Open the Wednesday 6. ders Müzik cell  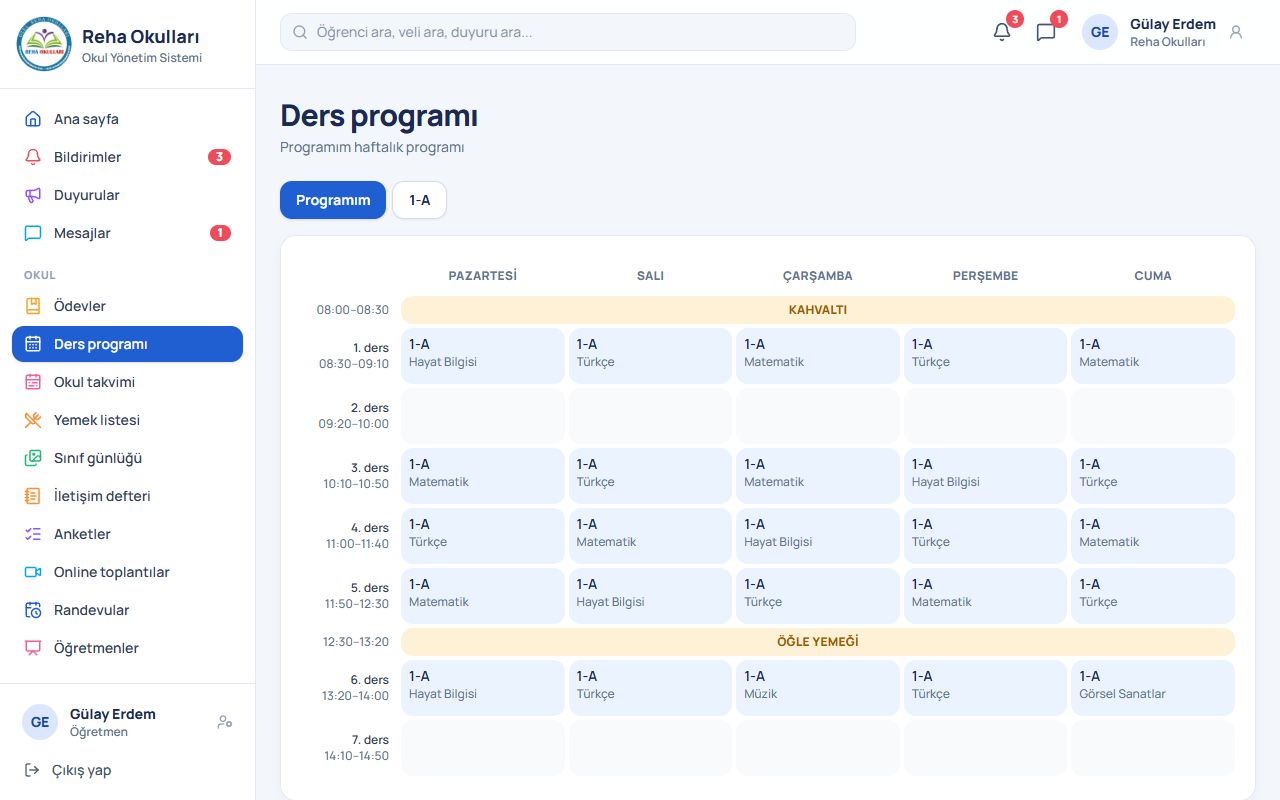pyautogui.click(x=818, y=688)
